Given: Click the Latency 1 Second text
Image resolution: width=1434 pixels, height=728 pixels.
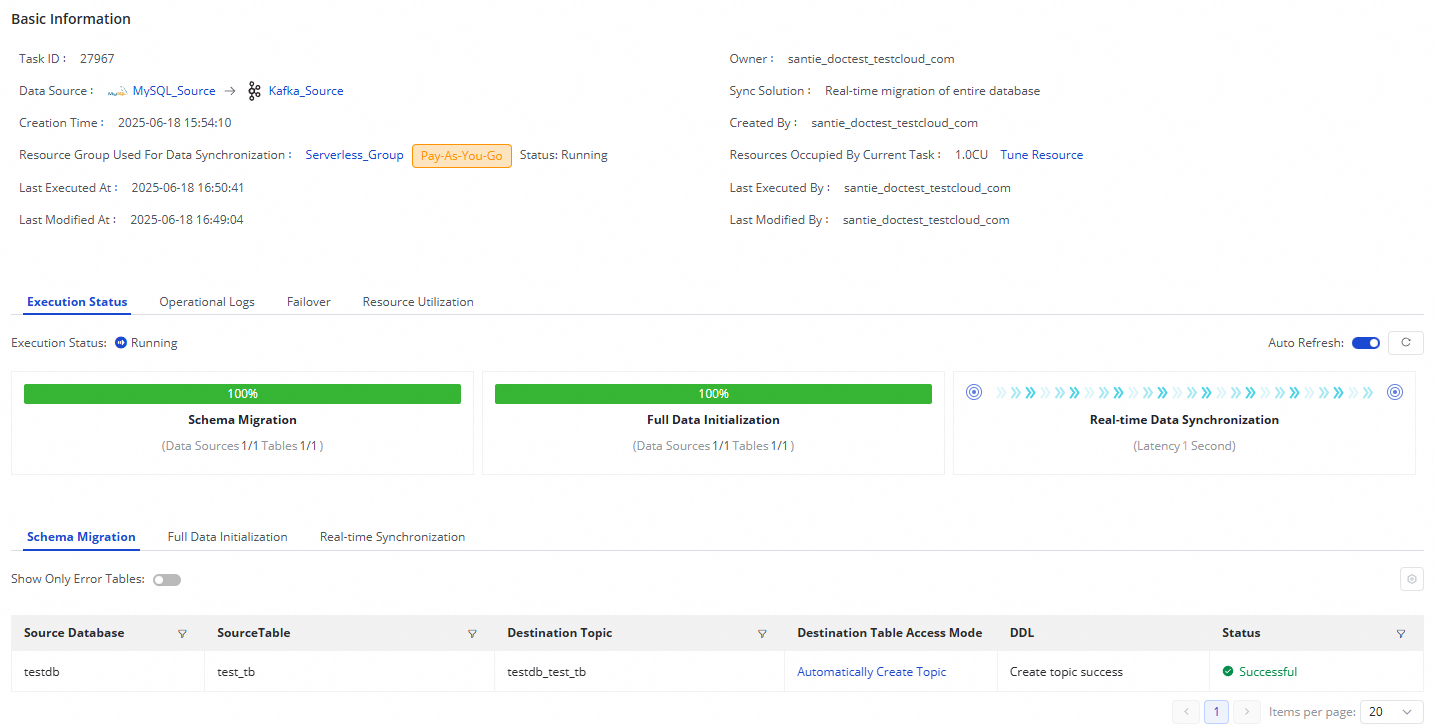Looking at the screenshot, I should (1184, 446).
